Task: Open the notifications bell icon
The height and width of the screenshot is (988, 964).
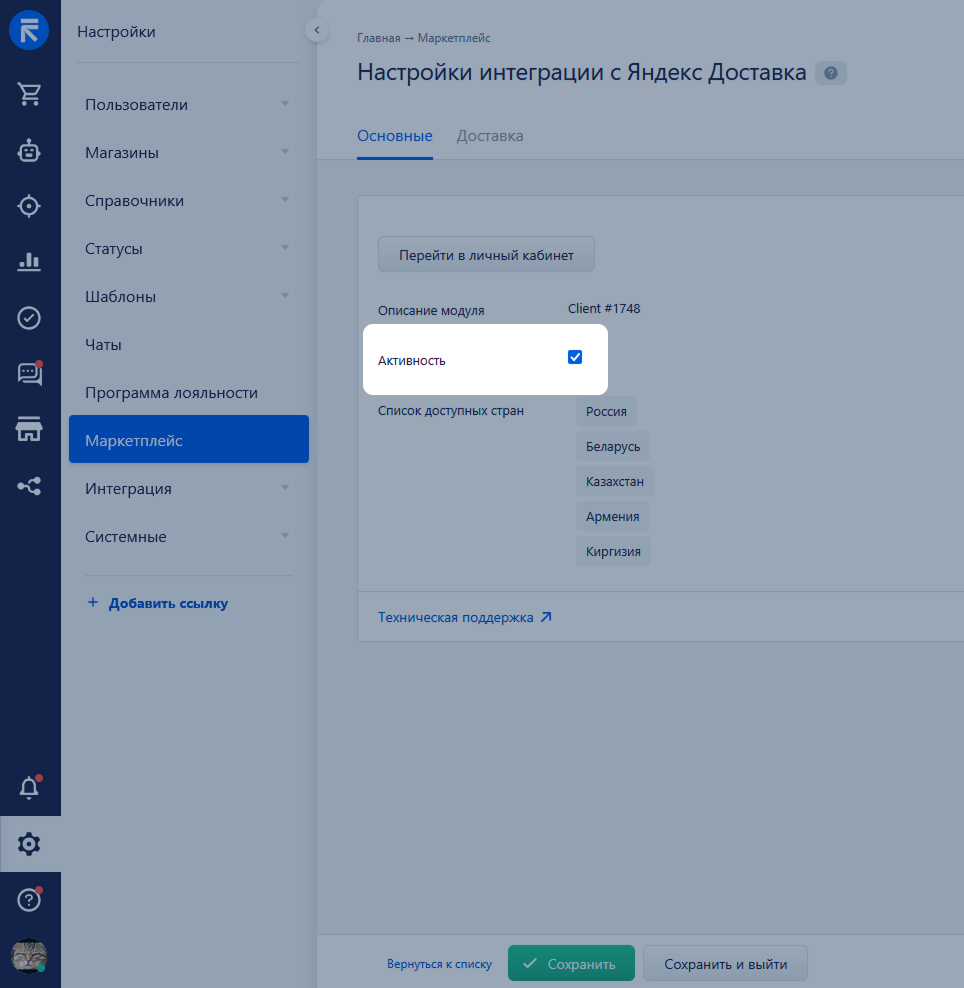Action: tap(29, 788)
